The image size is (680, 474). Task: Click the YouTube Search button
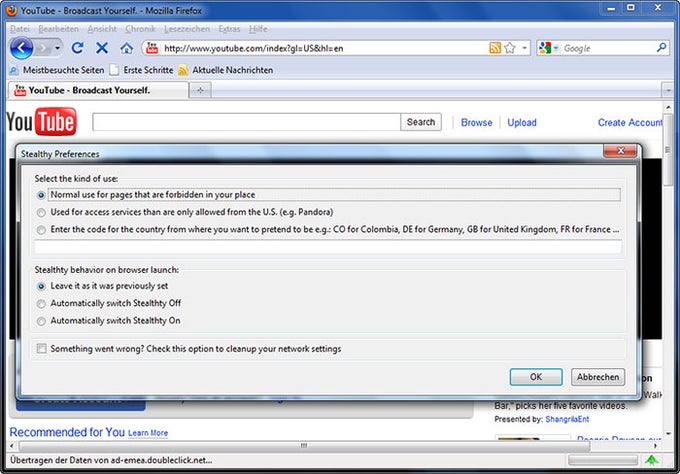(x=421, y=122)
